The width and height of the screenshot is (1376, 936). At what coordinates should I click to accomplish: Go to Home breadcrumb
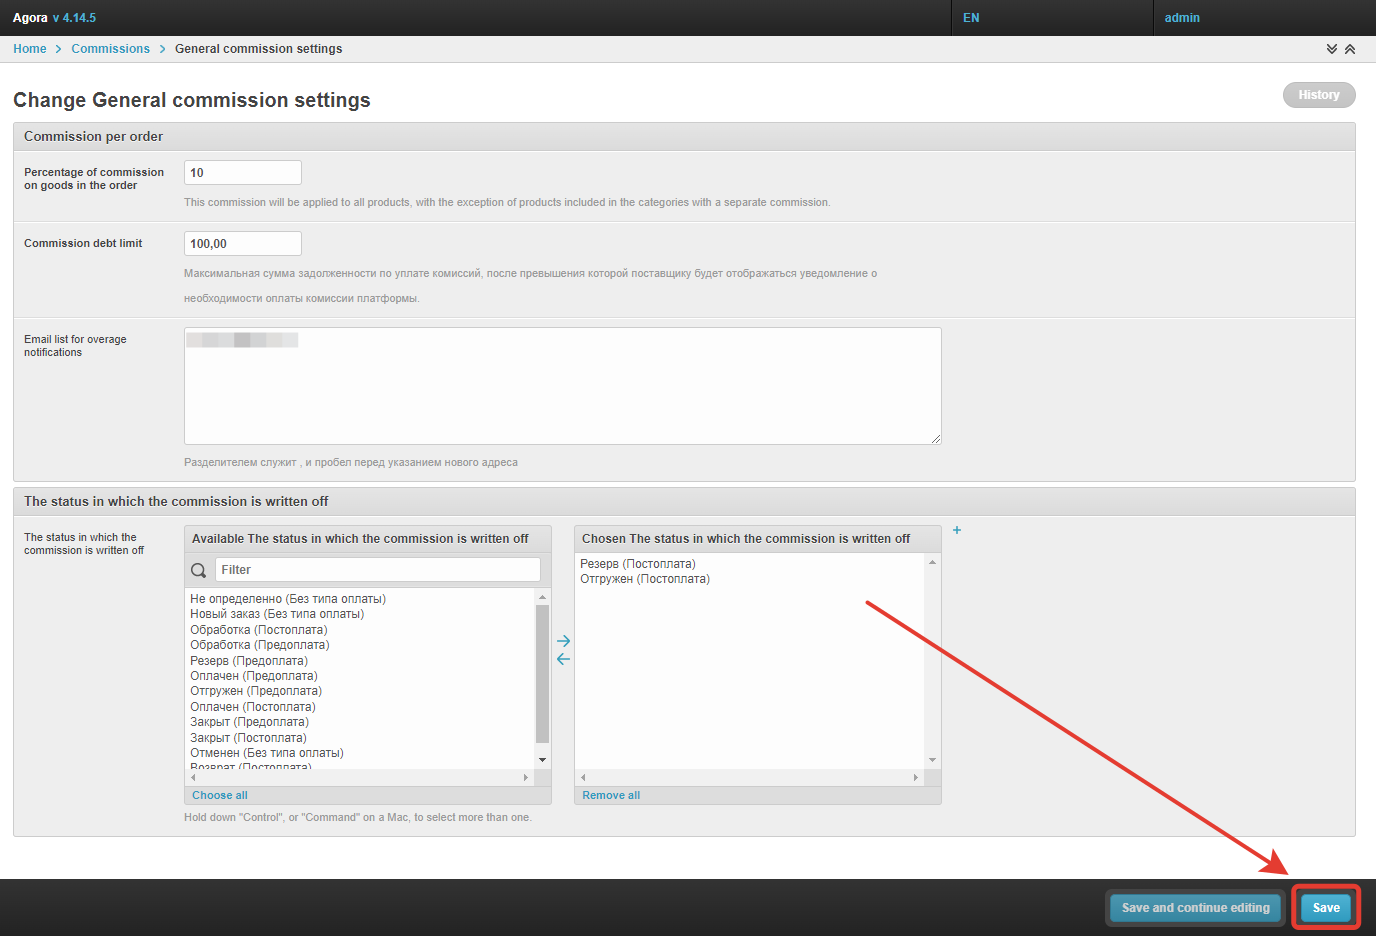click(29, 49)
